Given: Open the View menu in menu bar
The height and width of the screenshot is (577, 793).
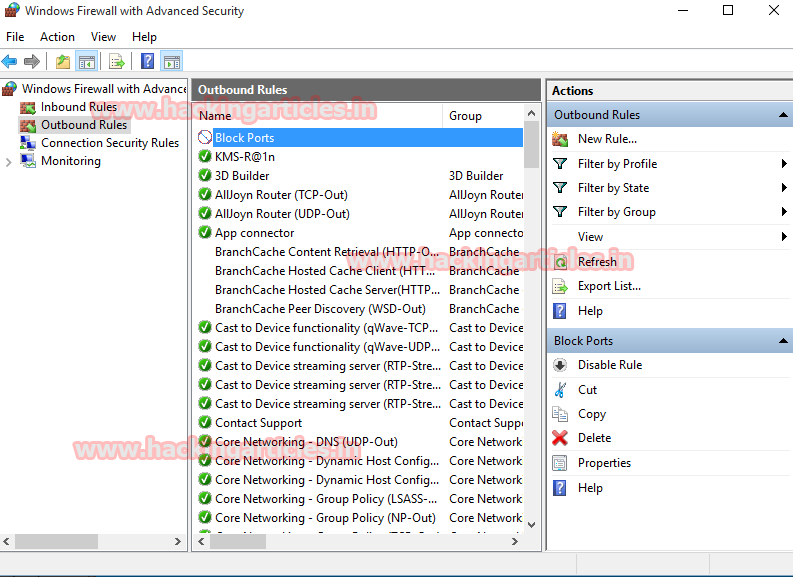Looking at the screenshot, I should (103, 37).
